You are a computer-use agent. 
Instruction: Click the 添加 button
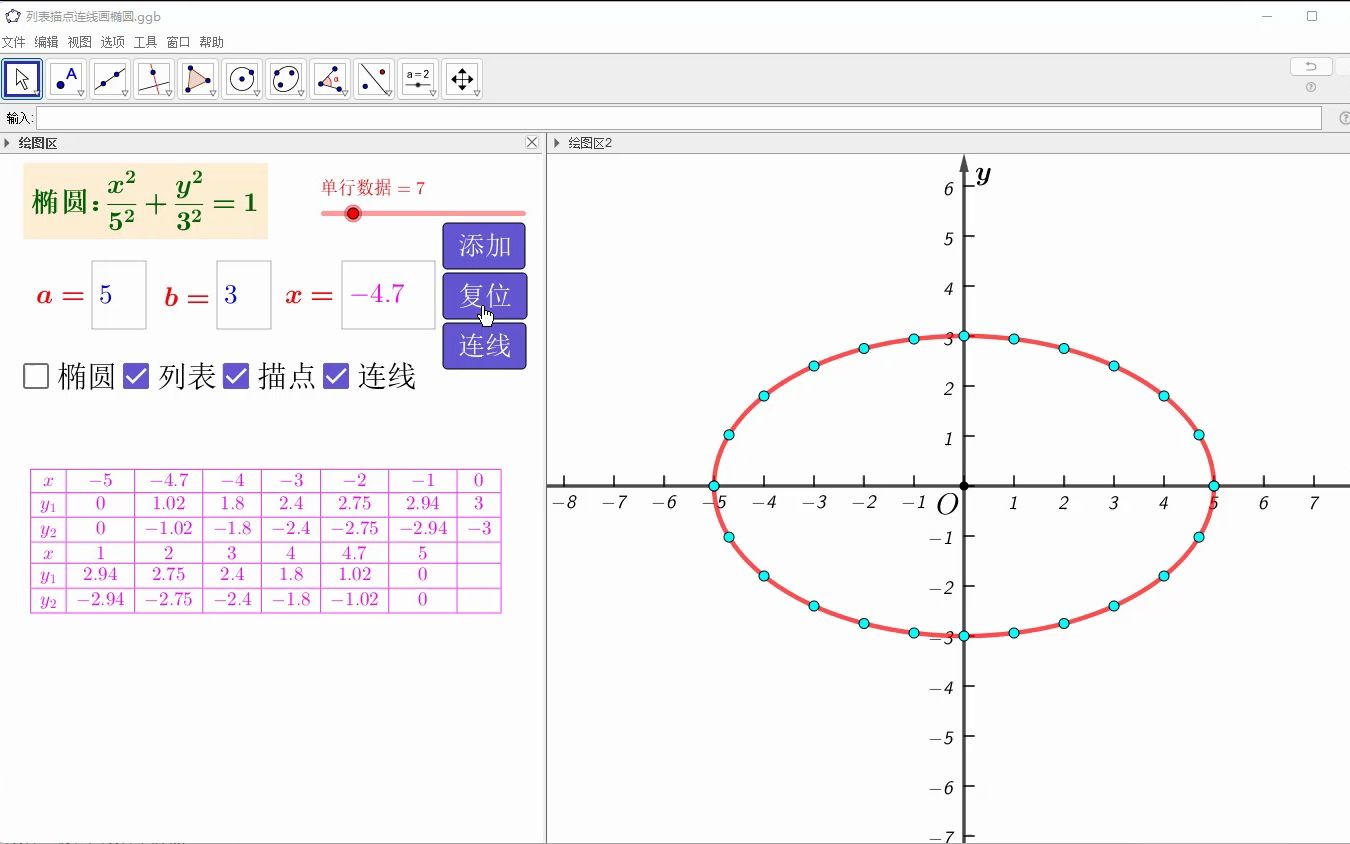[484, 246]
